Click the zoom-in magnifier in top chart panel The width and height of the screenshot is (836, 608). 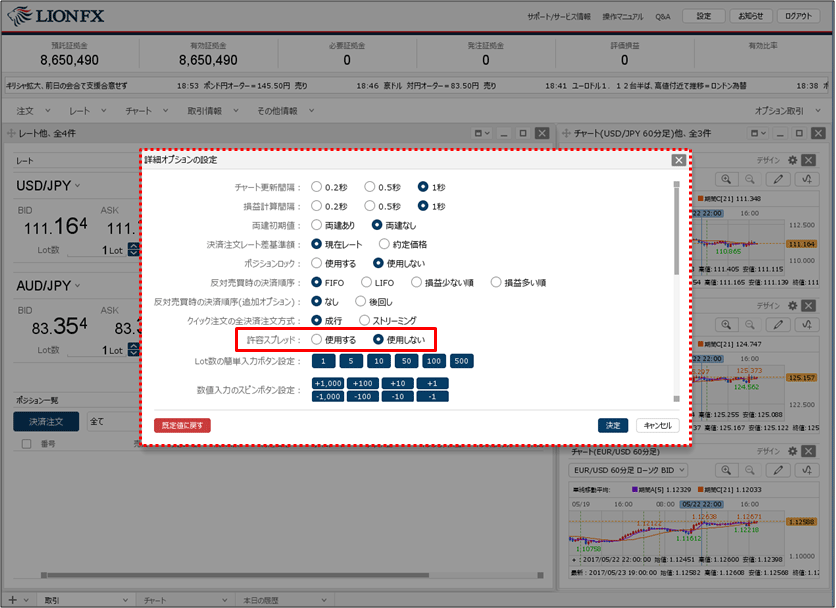tap(726, 179)
